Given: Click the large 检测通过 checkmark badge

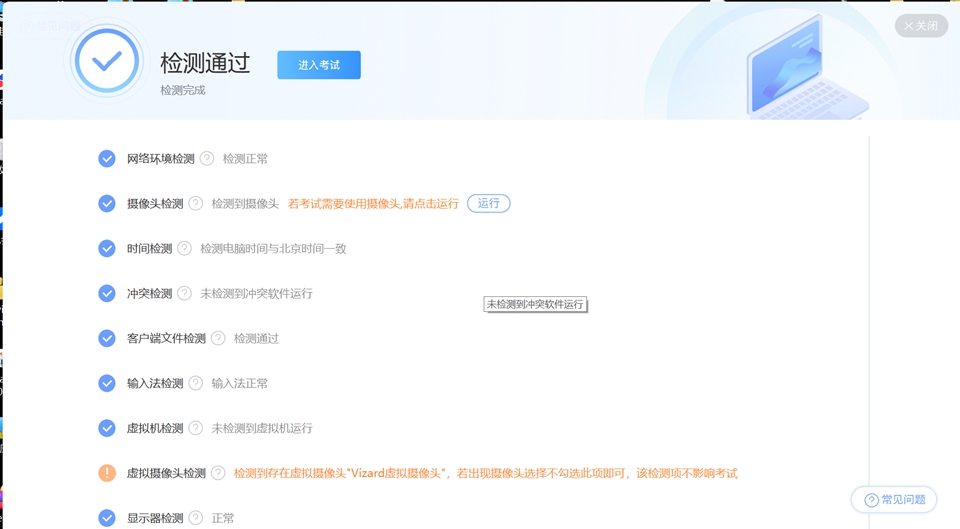Looking at the screenshot, I should (x=107, y=61).
